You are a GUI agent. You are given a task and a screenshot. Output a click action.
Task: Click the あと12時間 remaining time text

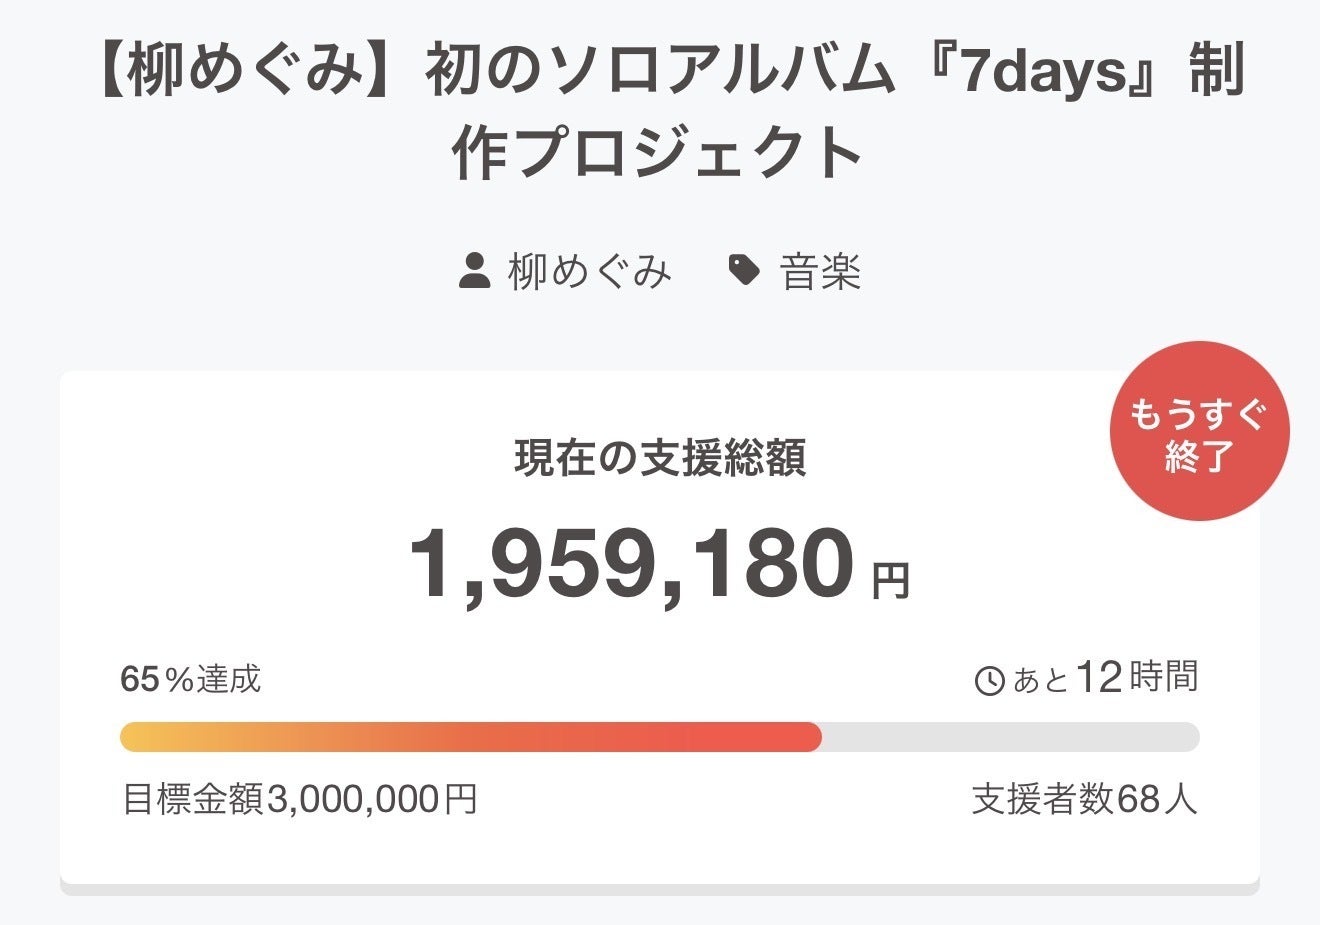click(x=1105, y=678)
